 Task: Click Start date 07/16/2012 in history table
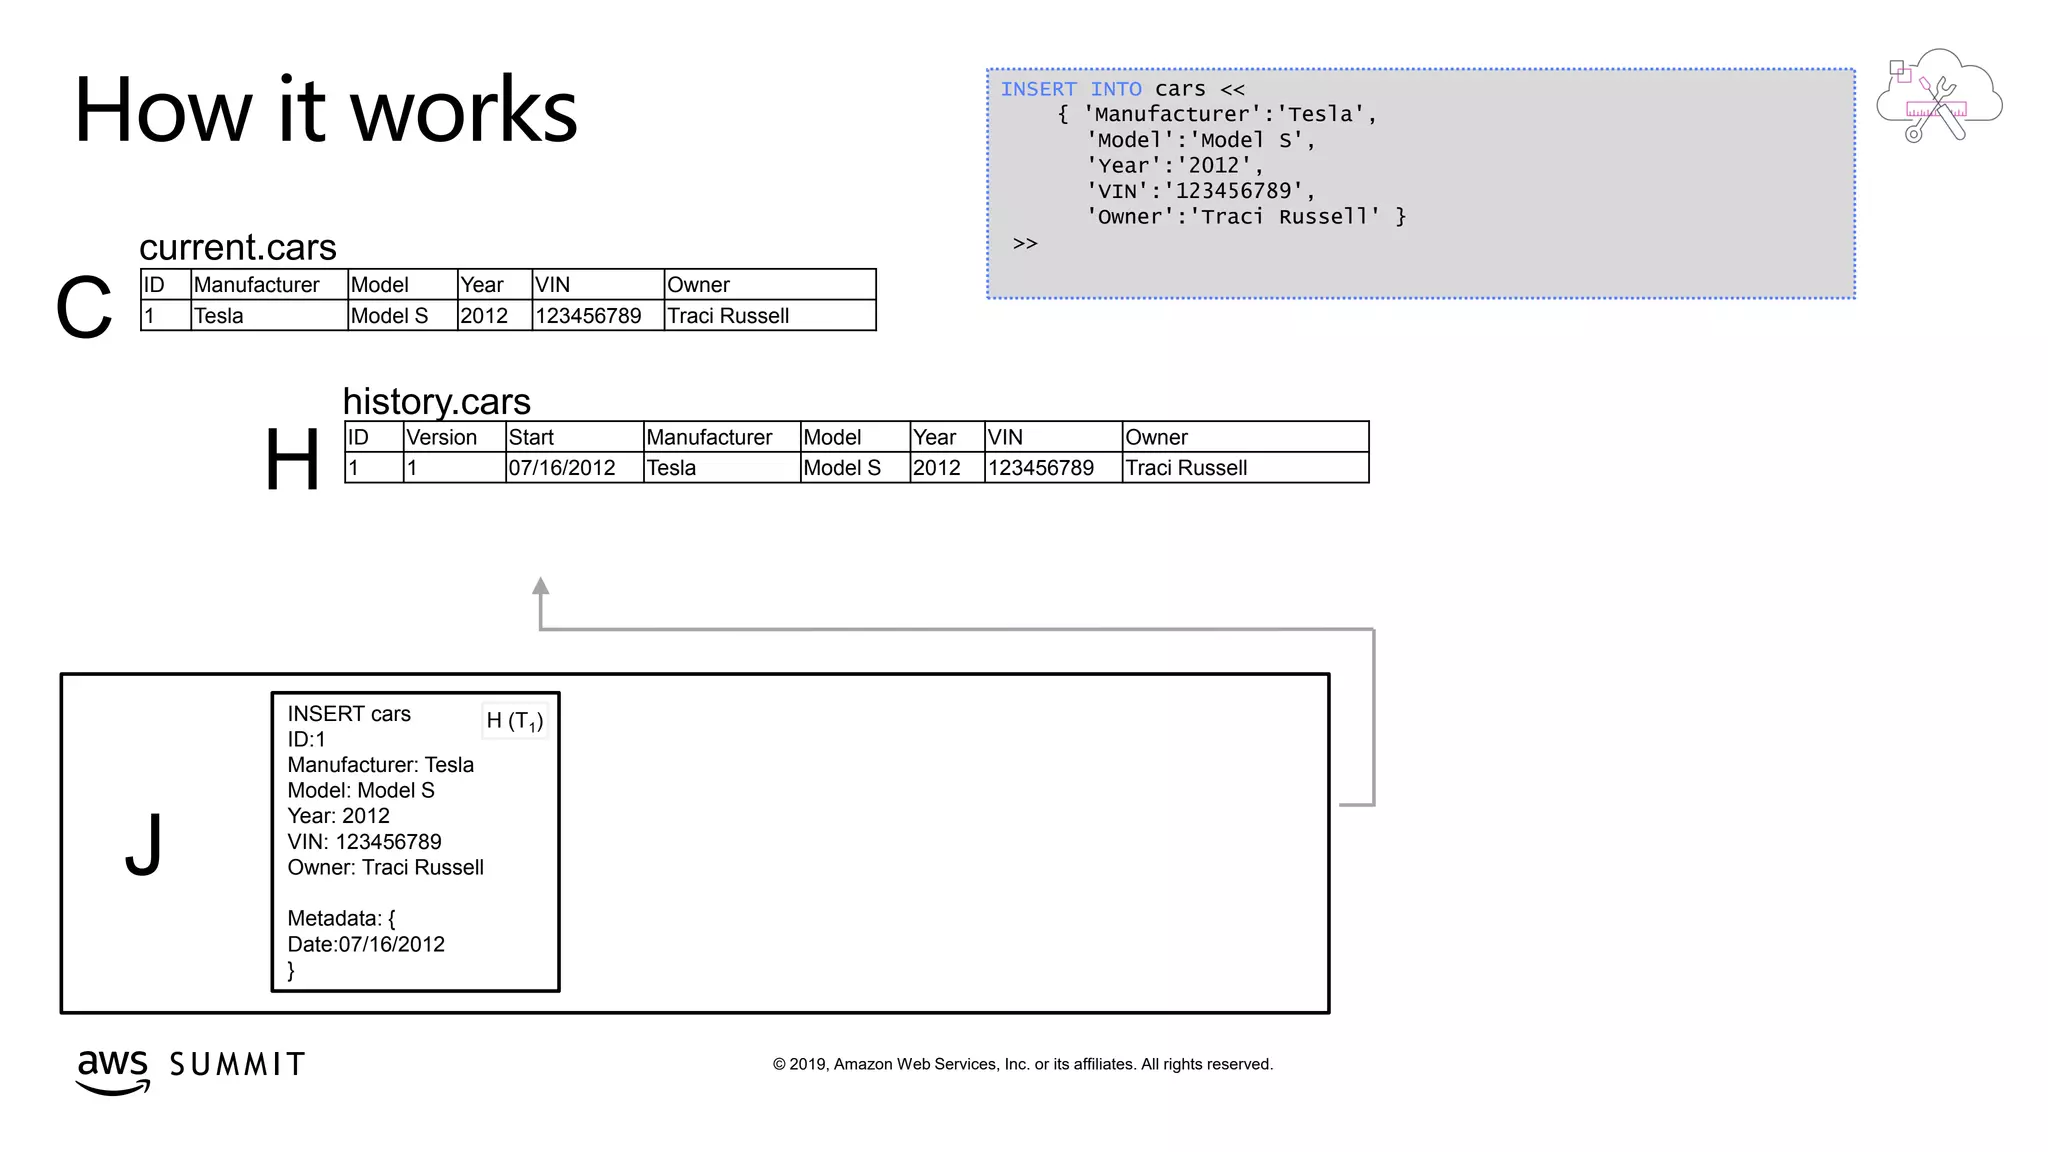point(562,468)
